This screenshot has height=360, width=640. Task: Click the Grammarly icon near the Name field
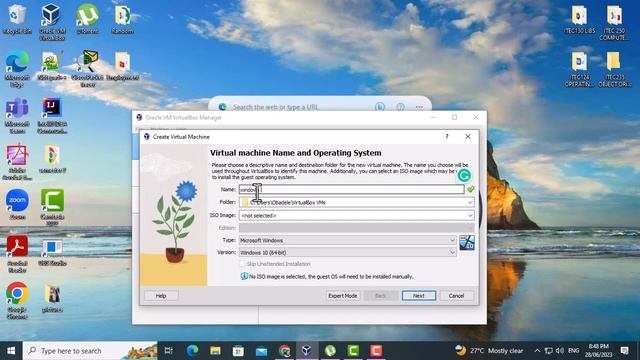tap(464, 176)
